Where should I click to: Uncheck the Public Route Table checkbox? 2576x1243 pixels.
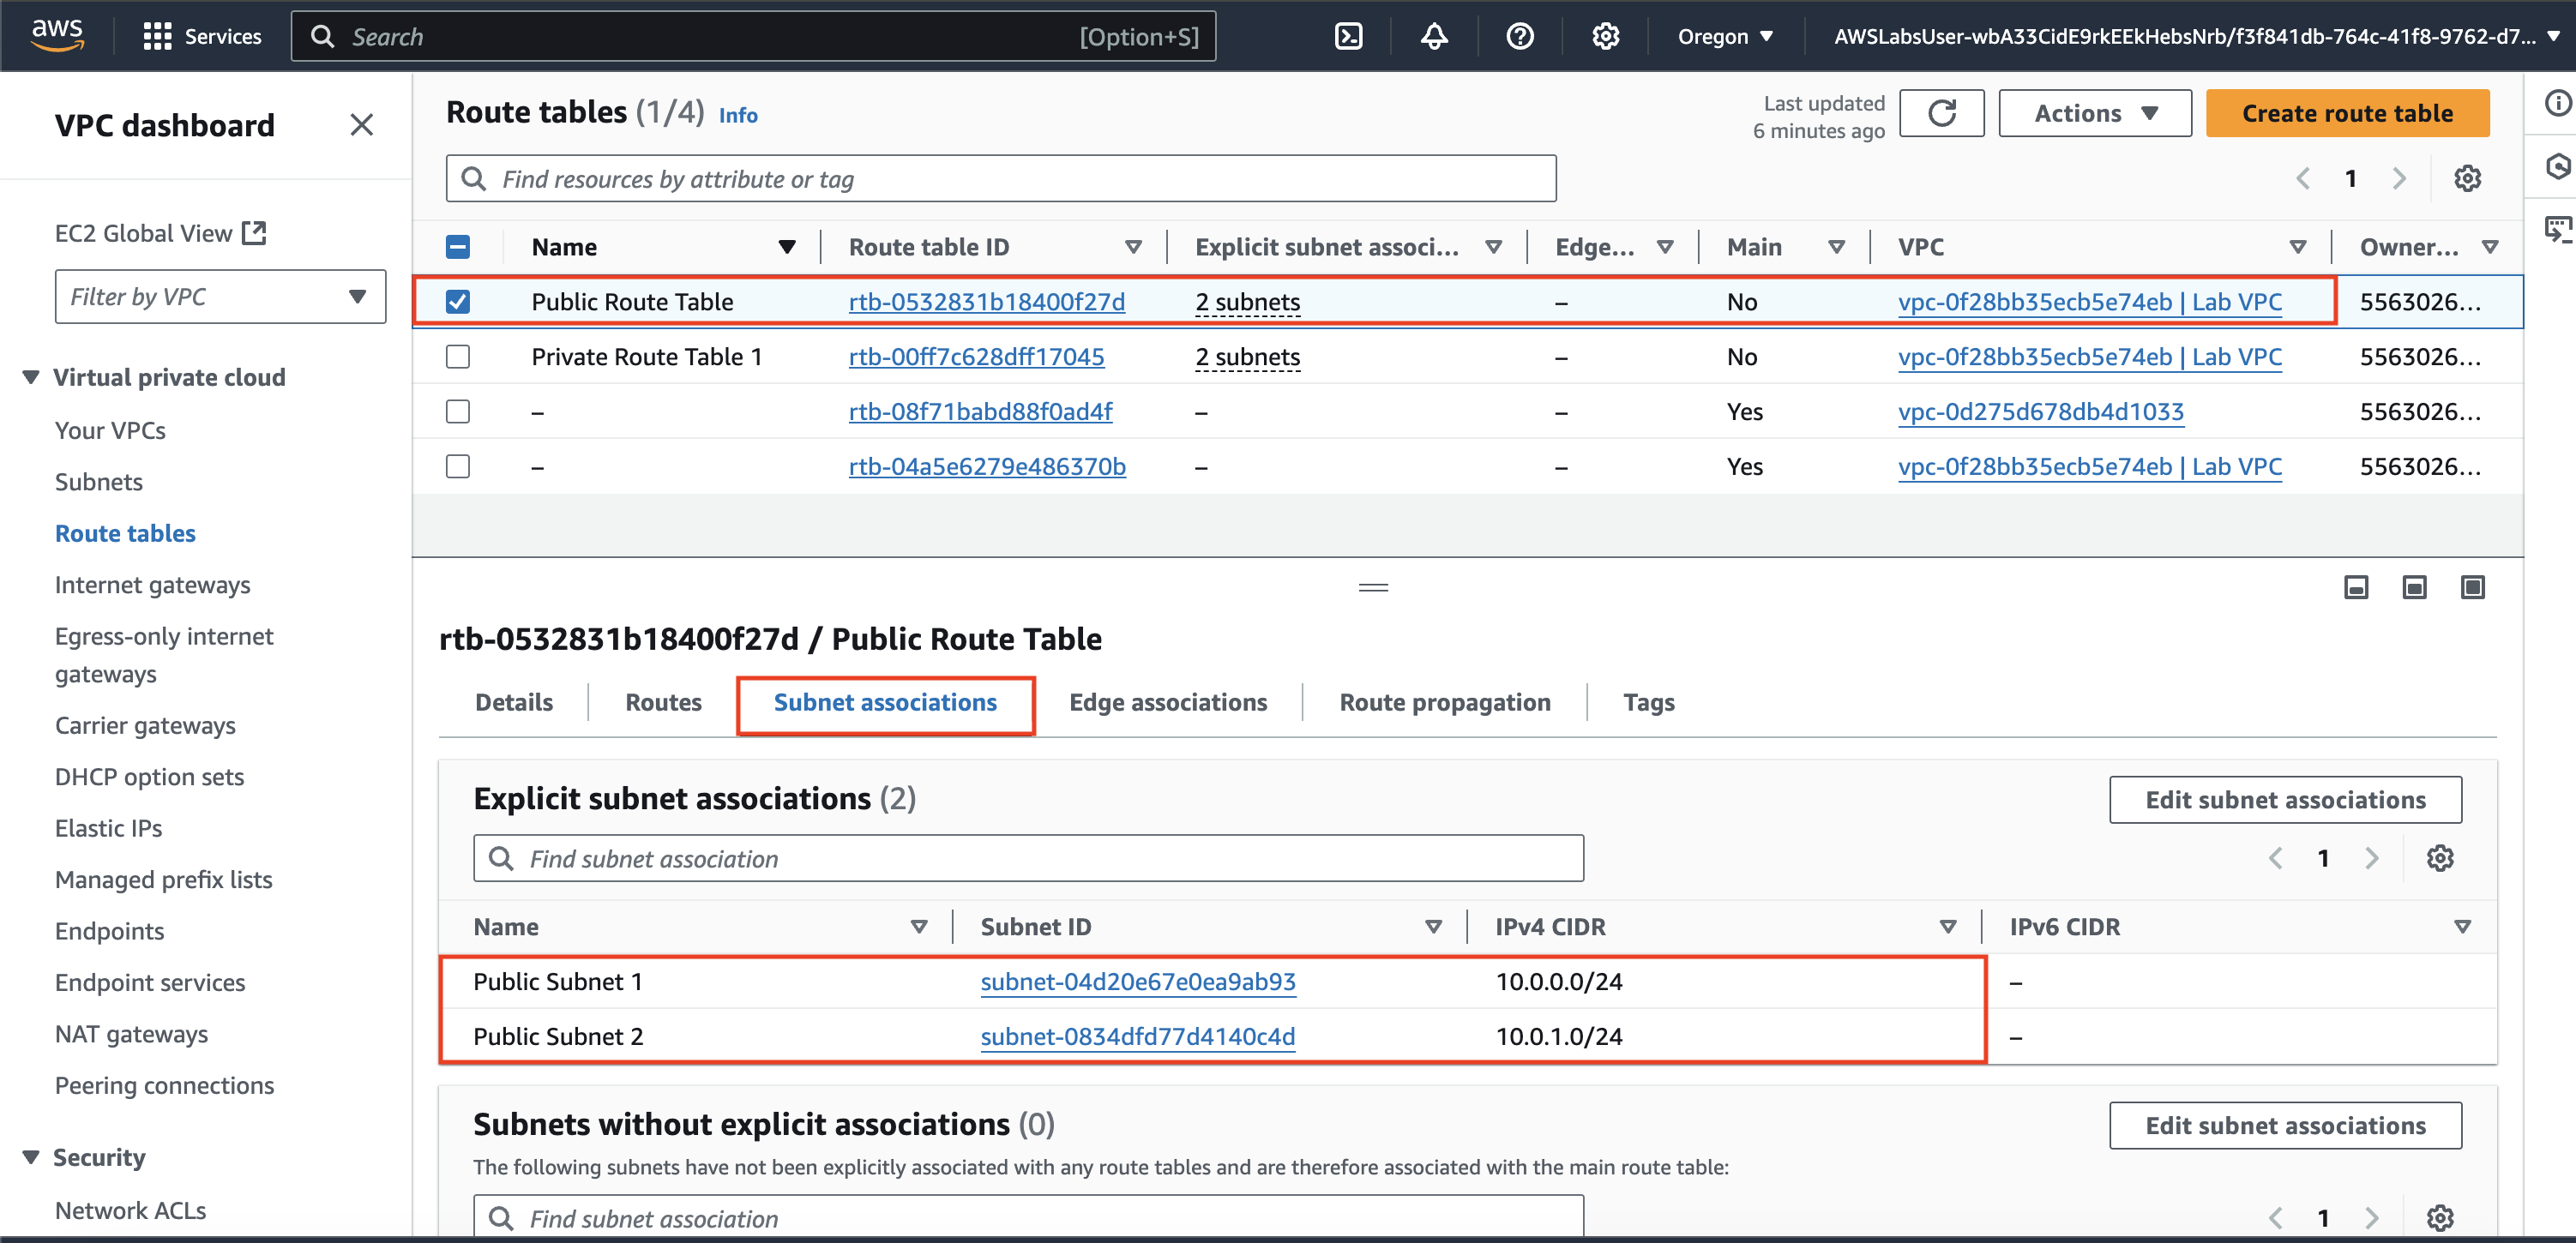click(x=458, y=301)
